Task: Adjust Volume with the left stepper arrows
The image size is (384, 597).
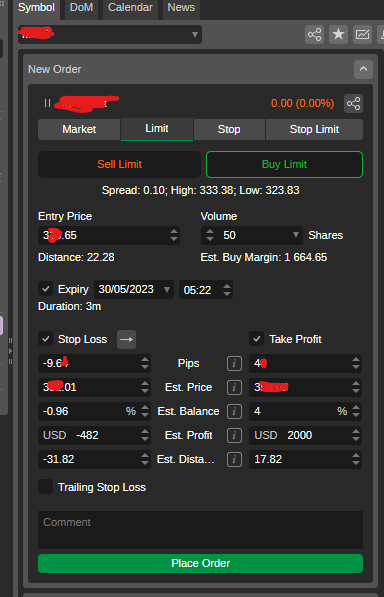Action: (x=210, y=235)
